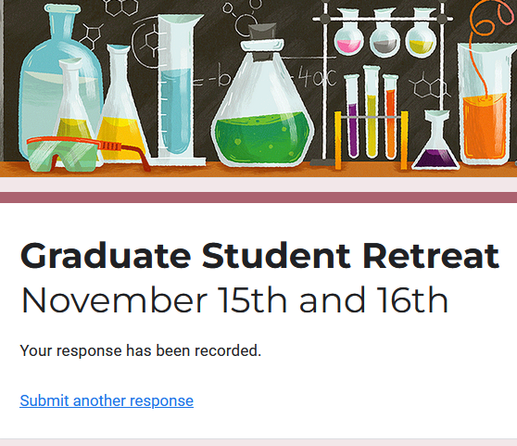Click the tall yellow Erlenmeyer flask
This screenshot has width=517, height=446.
[x=120, y=103]
